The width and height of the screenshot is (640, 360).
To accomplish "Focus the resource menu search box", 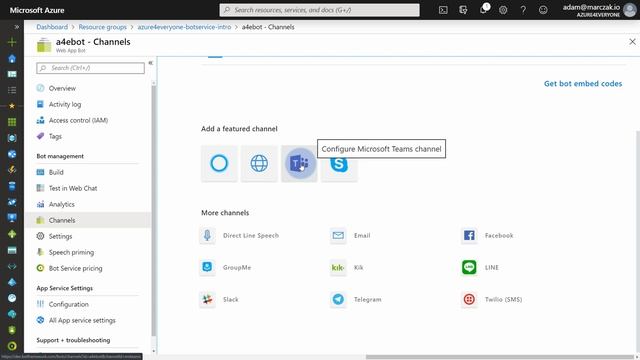I will click(90, 68).
